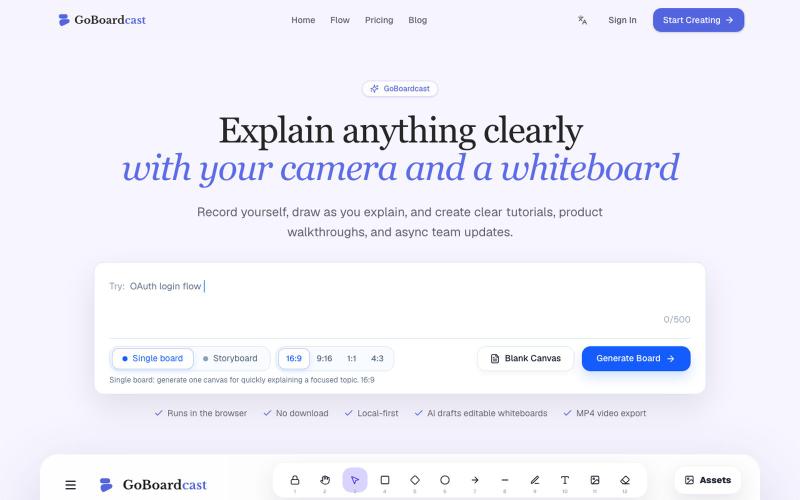Screen dimensions: 800x500
Task: Select the lock tool in whiteboard toolbar
Action: point(295,480)
